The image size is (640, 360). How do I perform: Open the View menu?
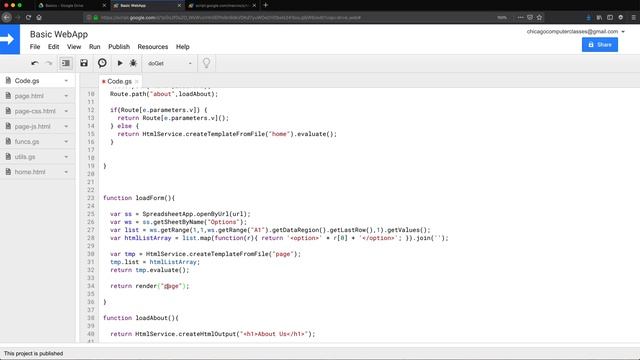74,47
